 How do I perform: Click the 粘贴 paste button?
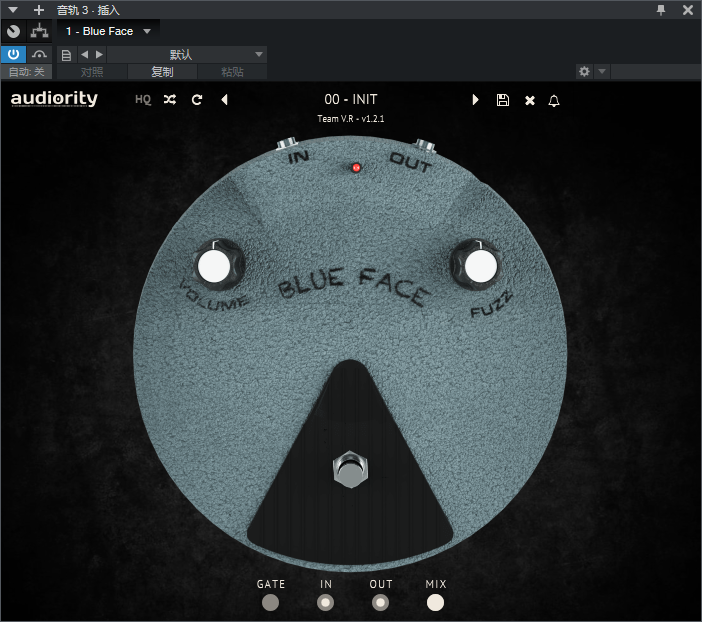[x=232, y=72]
